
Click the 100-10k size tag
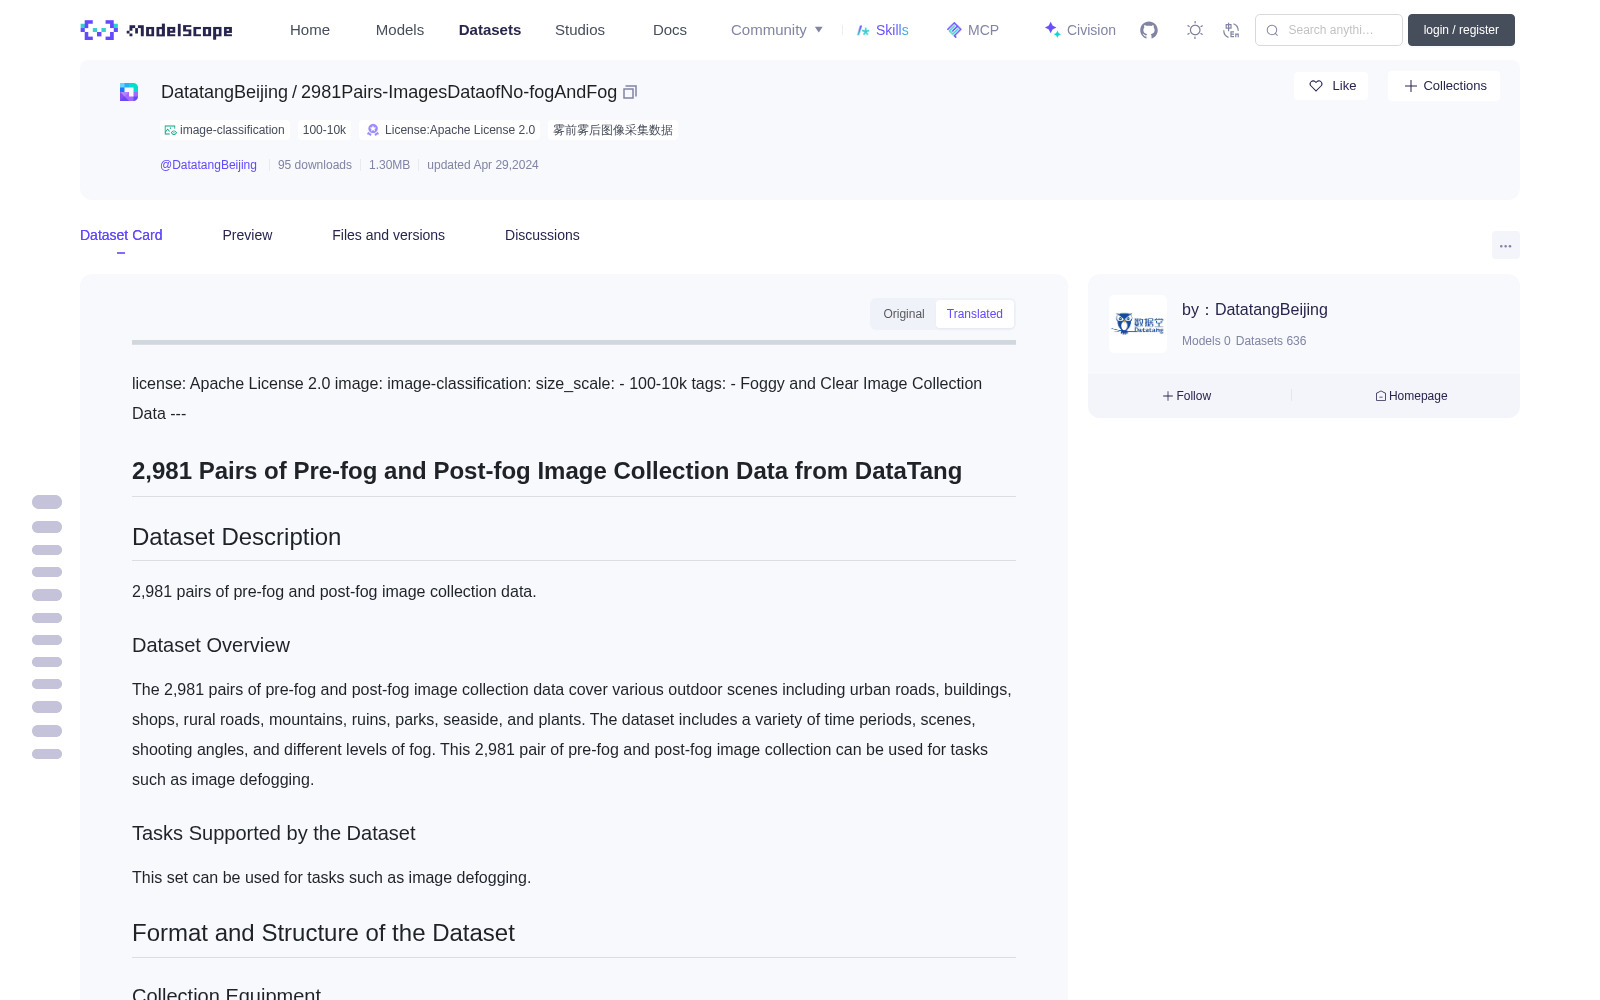tap(324, 130)
